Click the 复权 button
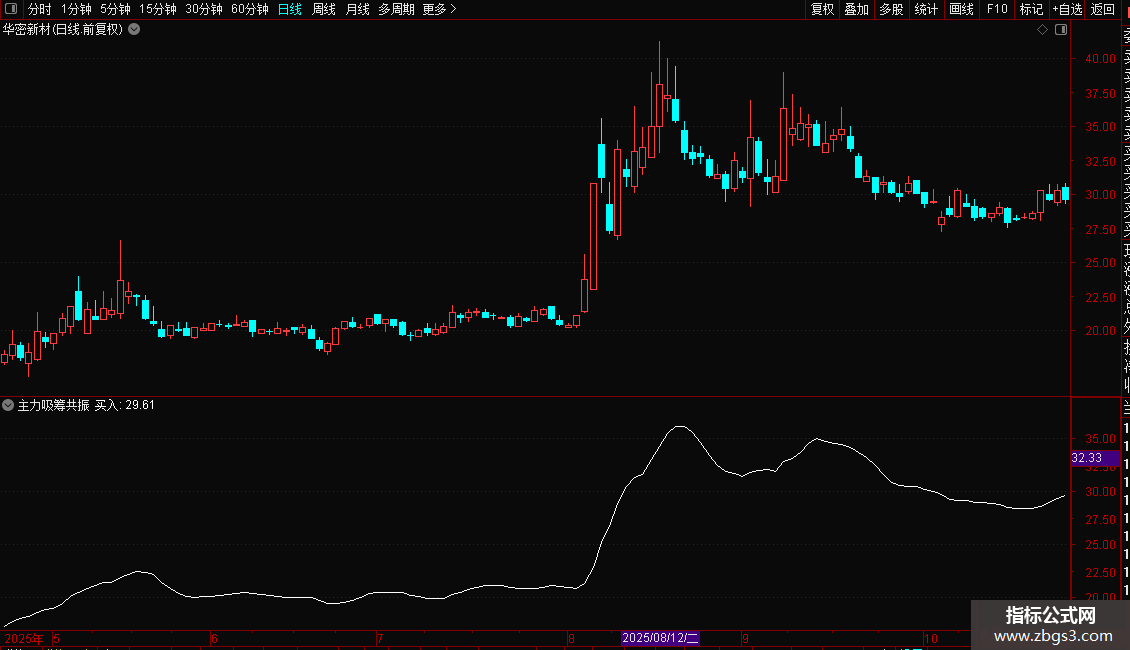Image resolution: width=1130 pixels, height=650 pixels. pyautogui.click(x=822, y=9)
